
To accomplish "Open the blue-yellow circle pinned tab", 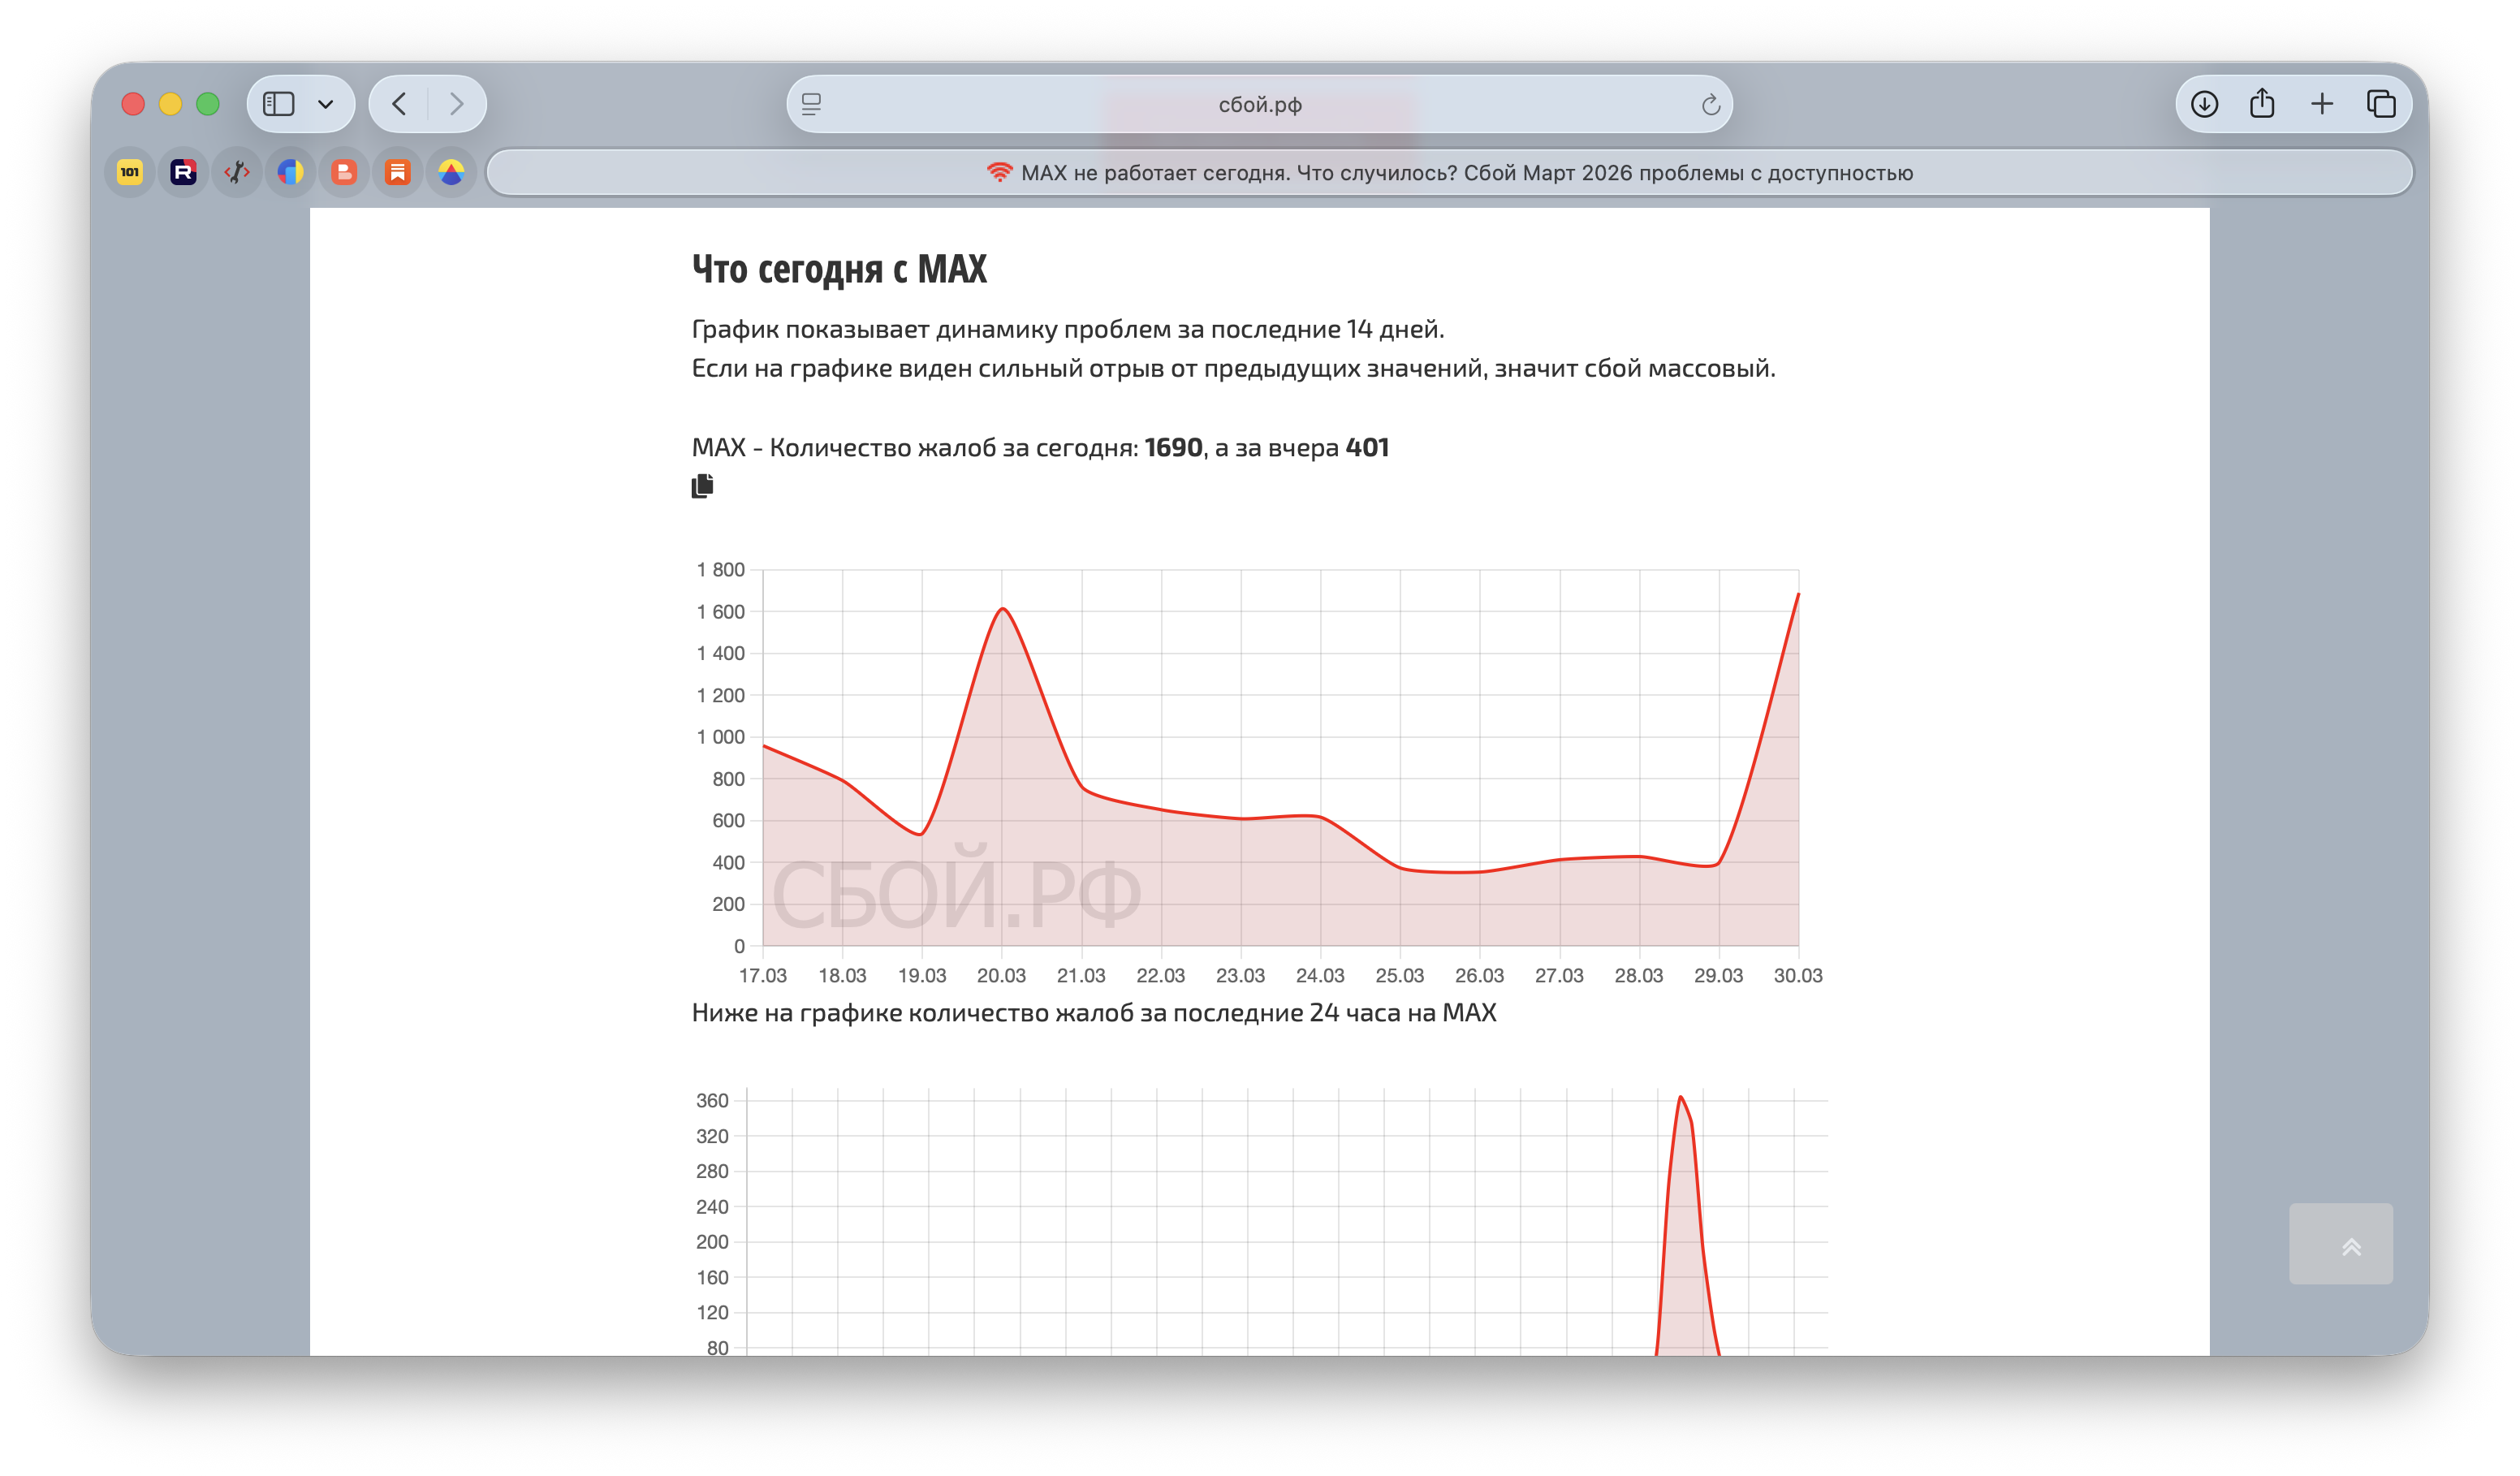I will 291,173.
